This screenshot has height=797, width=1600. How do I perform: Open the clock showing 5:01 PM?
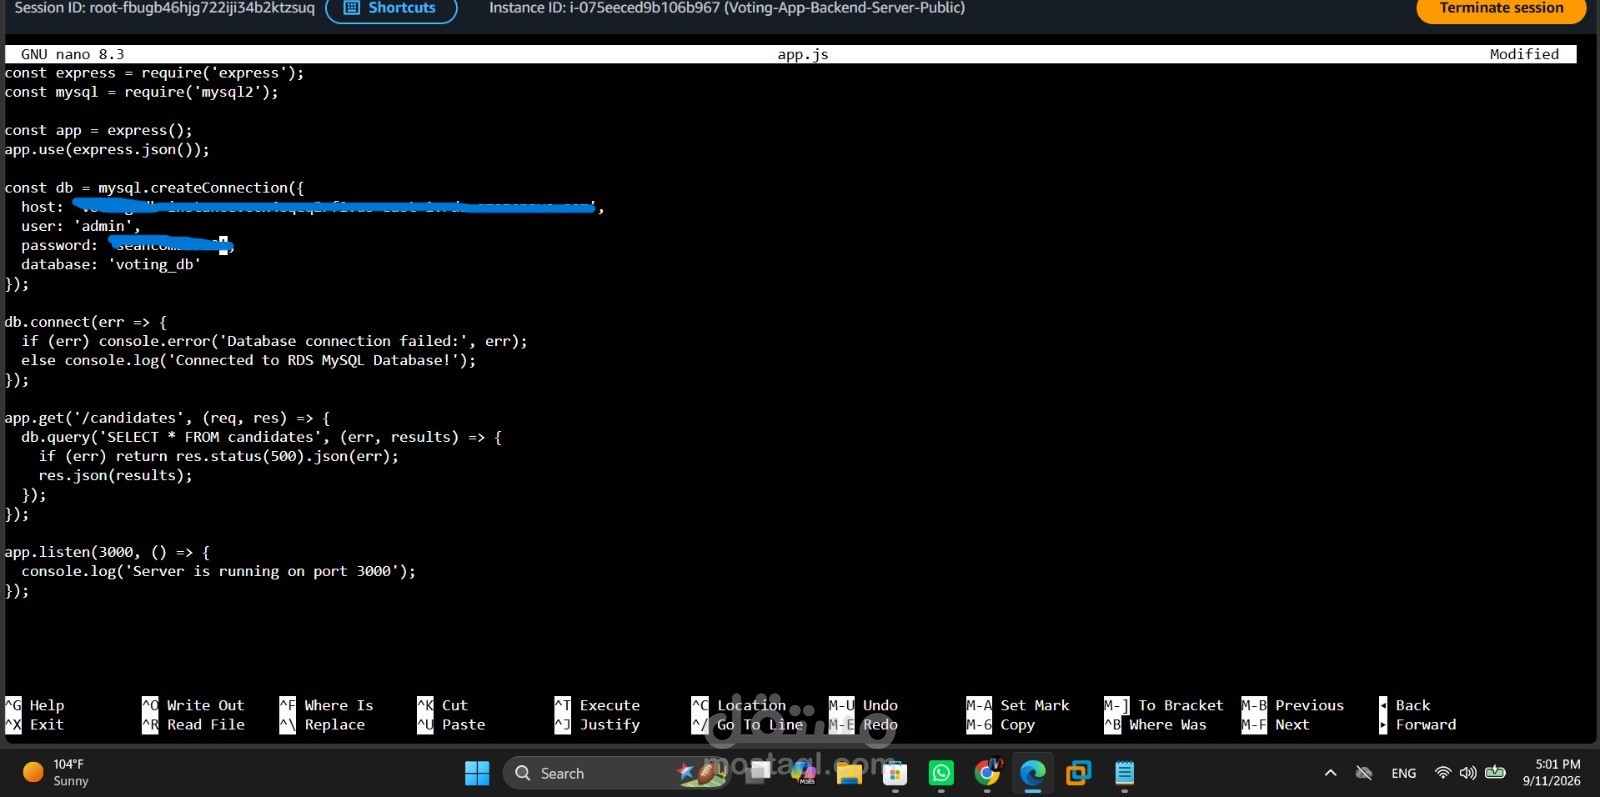1551,772
